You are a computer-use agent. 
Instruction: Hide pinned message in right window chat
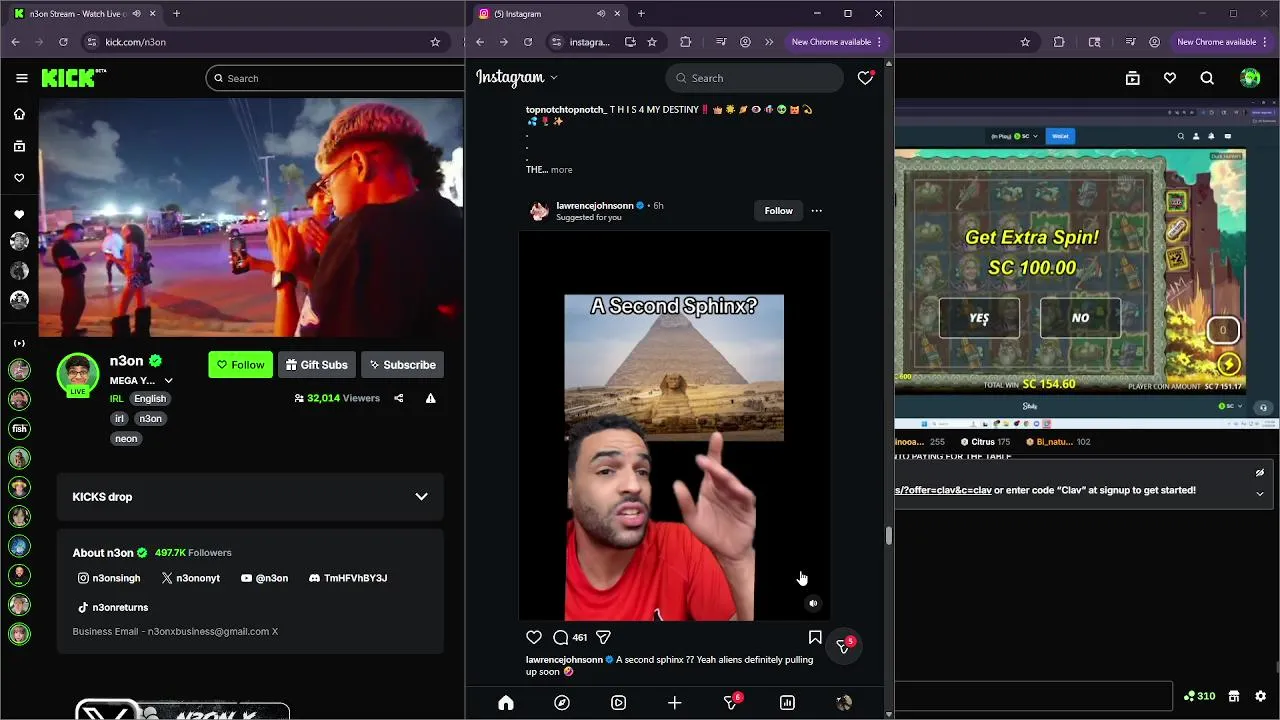[1260, 473]
